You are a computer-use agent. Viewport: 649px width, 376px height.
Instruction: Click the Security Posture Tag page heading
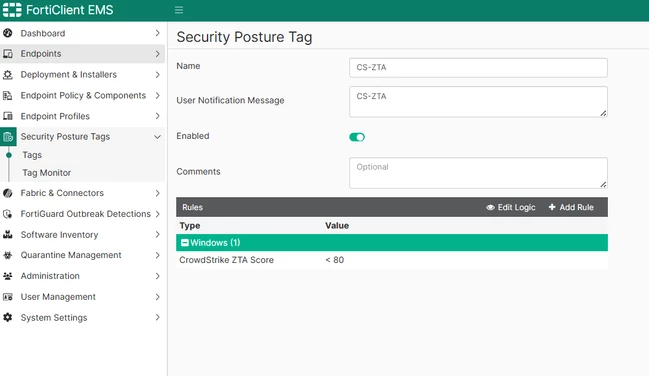point(244,37)
